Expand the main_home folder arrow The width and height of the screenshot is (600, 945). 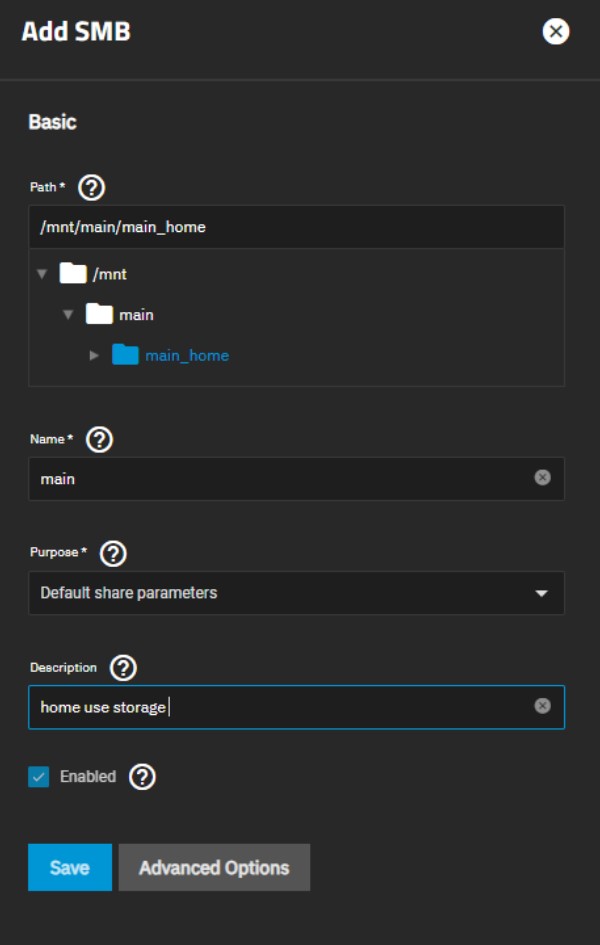[94, 355]
